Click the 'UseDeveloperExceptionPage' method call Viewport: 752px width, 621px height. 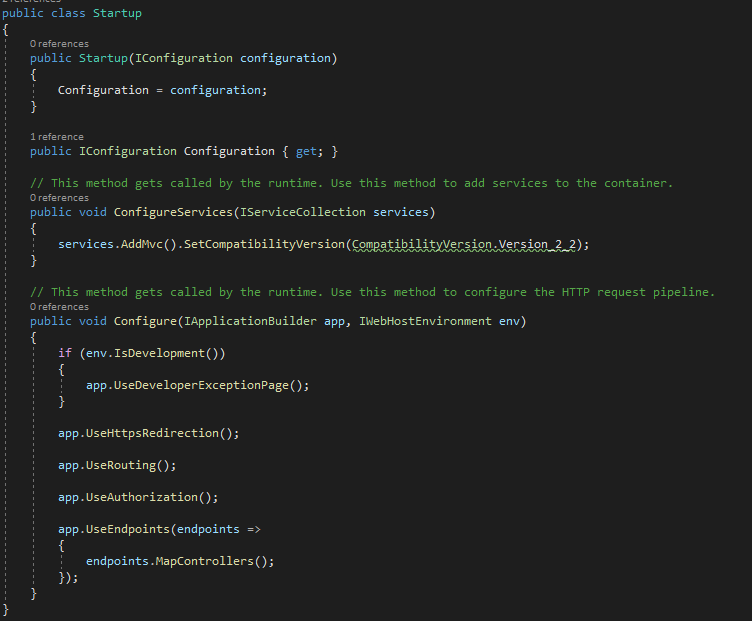pyautogui.click(x=201, y=386)
